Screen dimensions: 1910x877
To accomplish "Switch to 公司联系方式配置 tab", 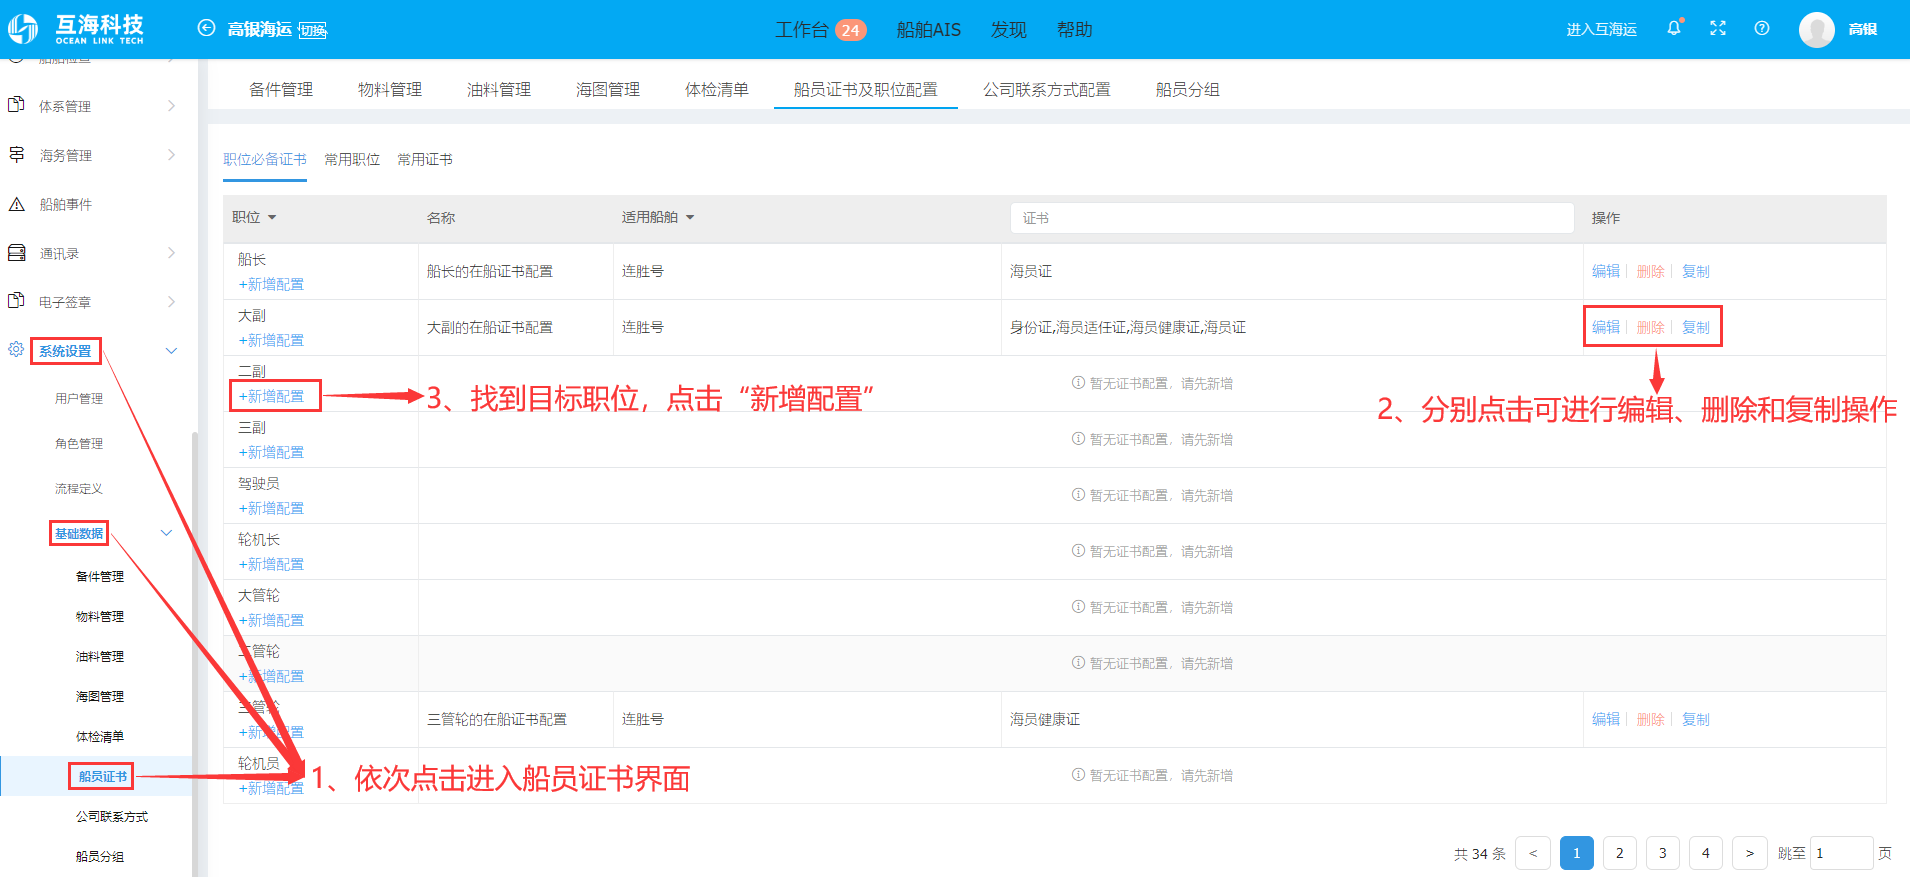I will coord(1047,89).
